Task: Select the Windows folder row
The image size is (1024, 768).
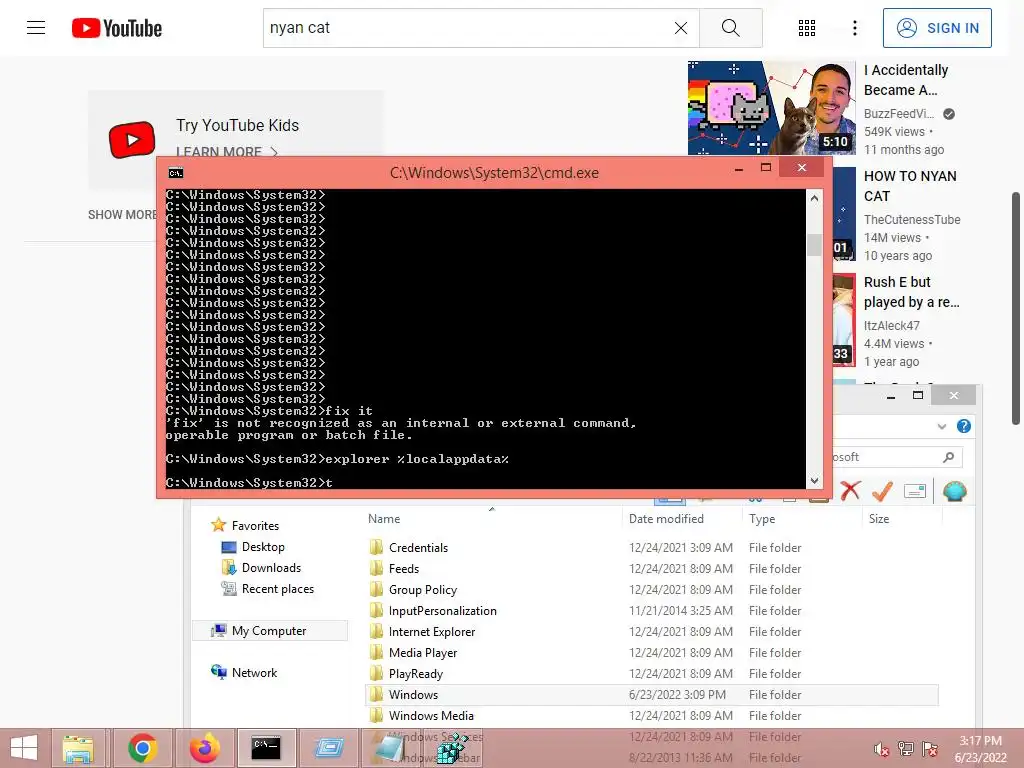Action: (x=652, y=694)
